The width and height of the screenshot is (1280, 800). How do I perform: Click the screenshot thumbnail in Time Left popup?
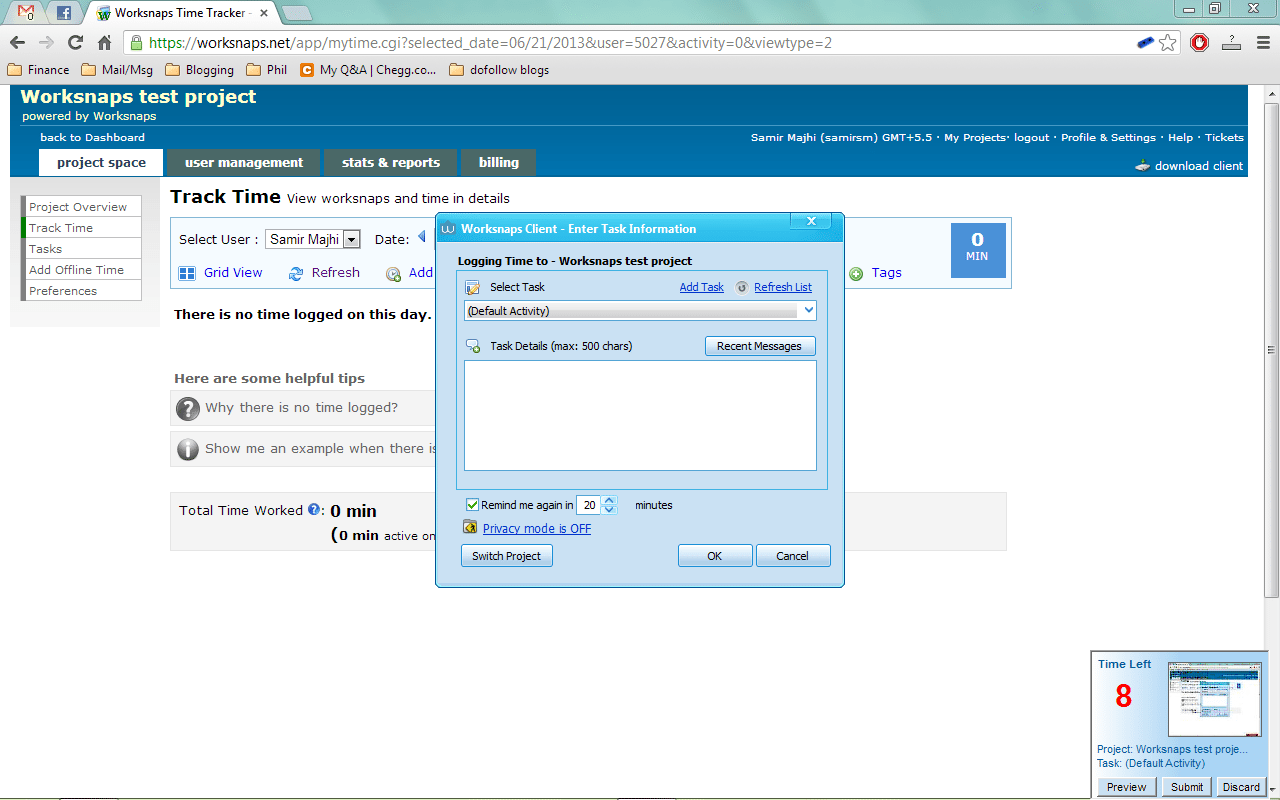pyautogui.click(x=1213, y=700)
